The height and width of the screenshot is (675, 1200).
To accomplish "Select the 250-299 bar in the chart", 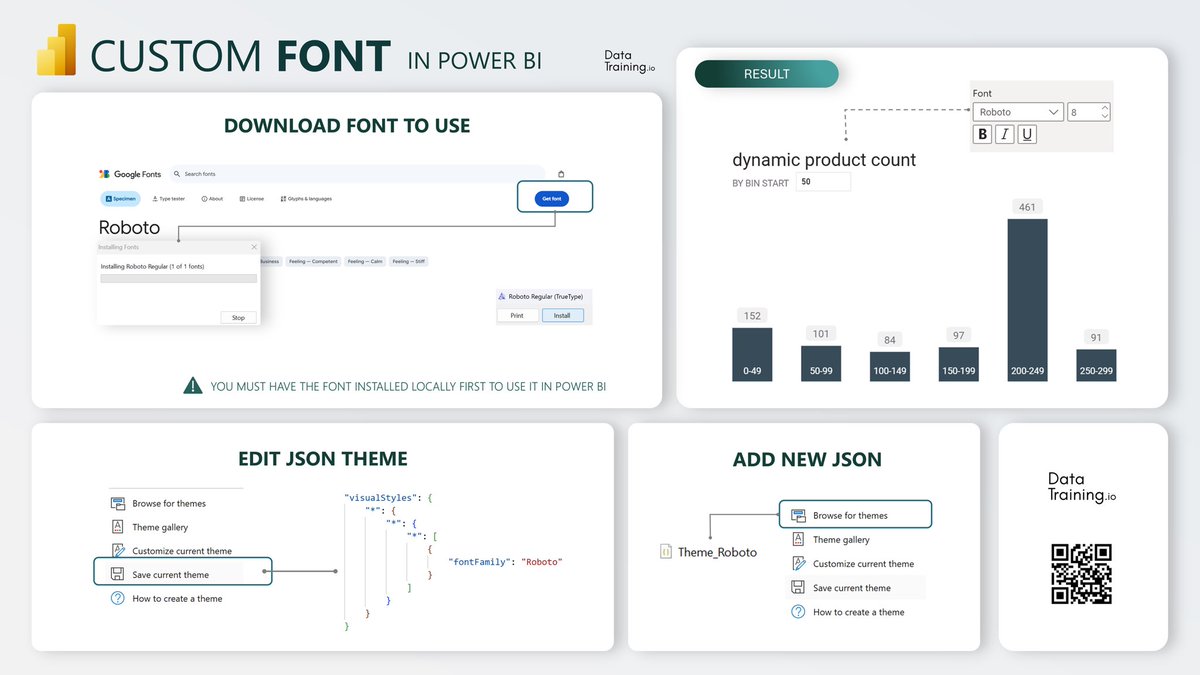I will click(x=1096, y=365).
